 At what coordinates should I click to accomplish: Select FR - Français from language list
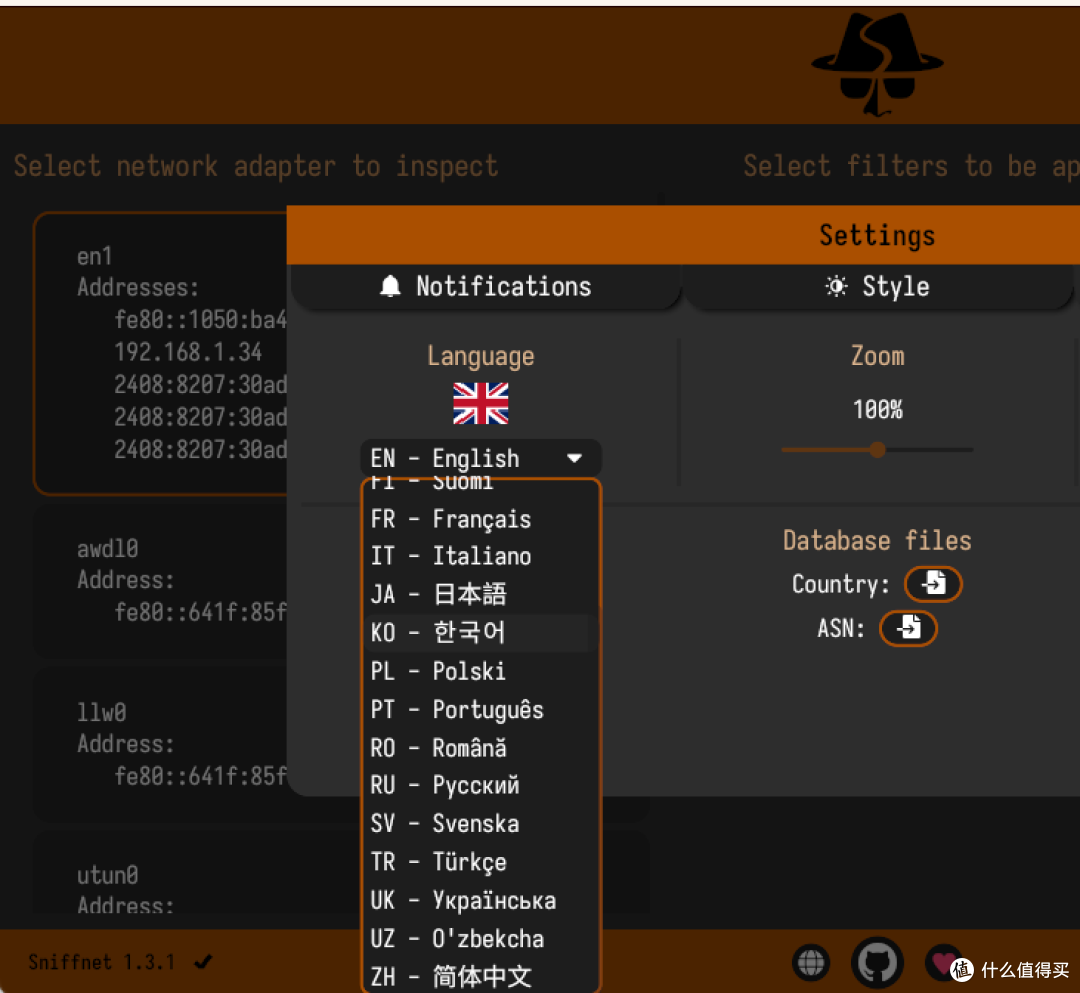point(481,519)
